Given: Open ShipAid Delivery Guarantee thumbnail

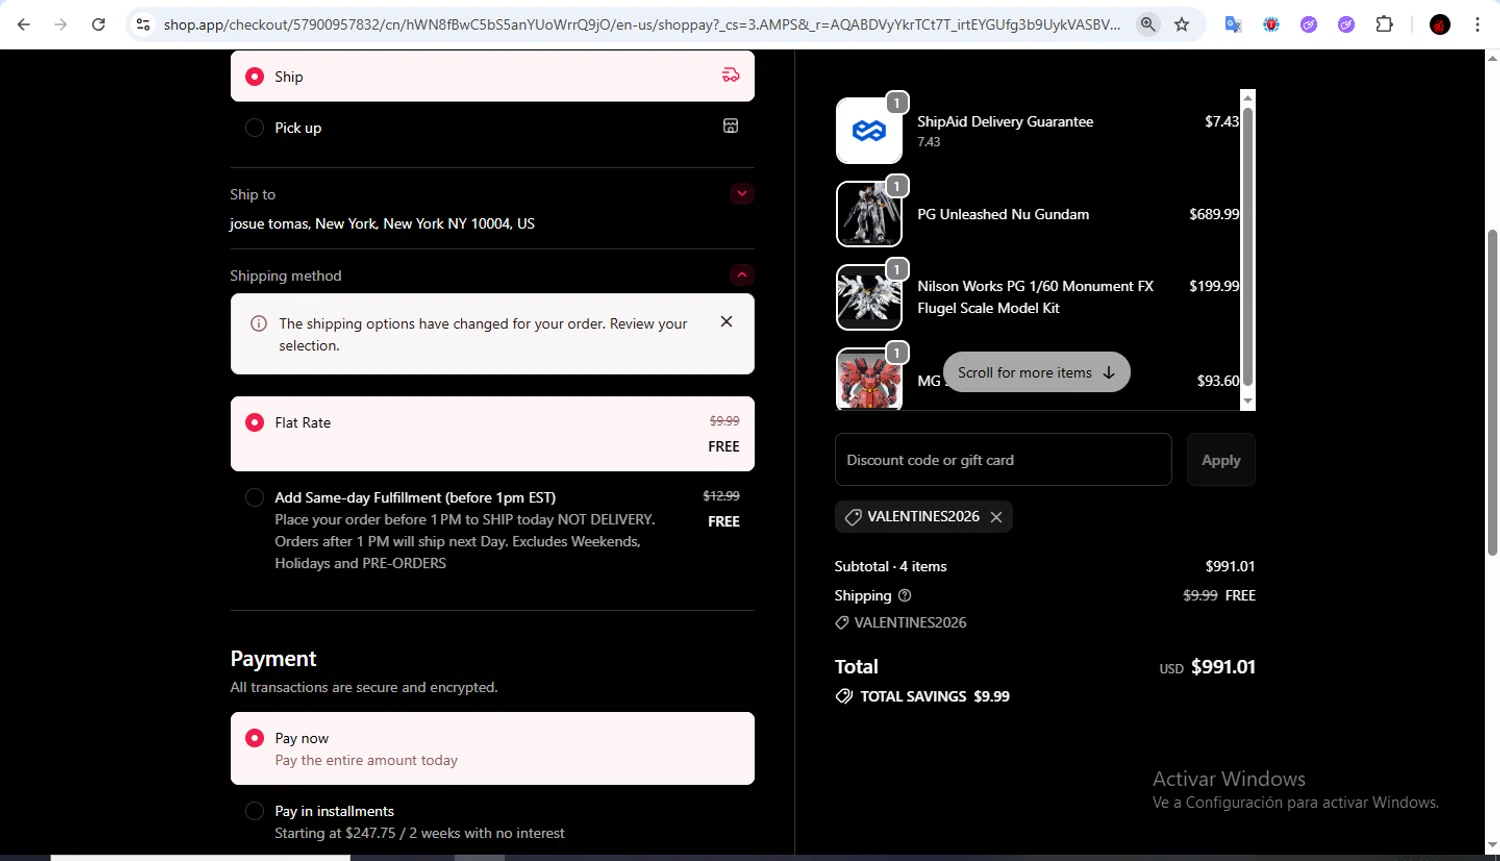Looking at the screenshot, I should tap(869, 130).
